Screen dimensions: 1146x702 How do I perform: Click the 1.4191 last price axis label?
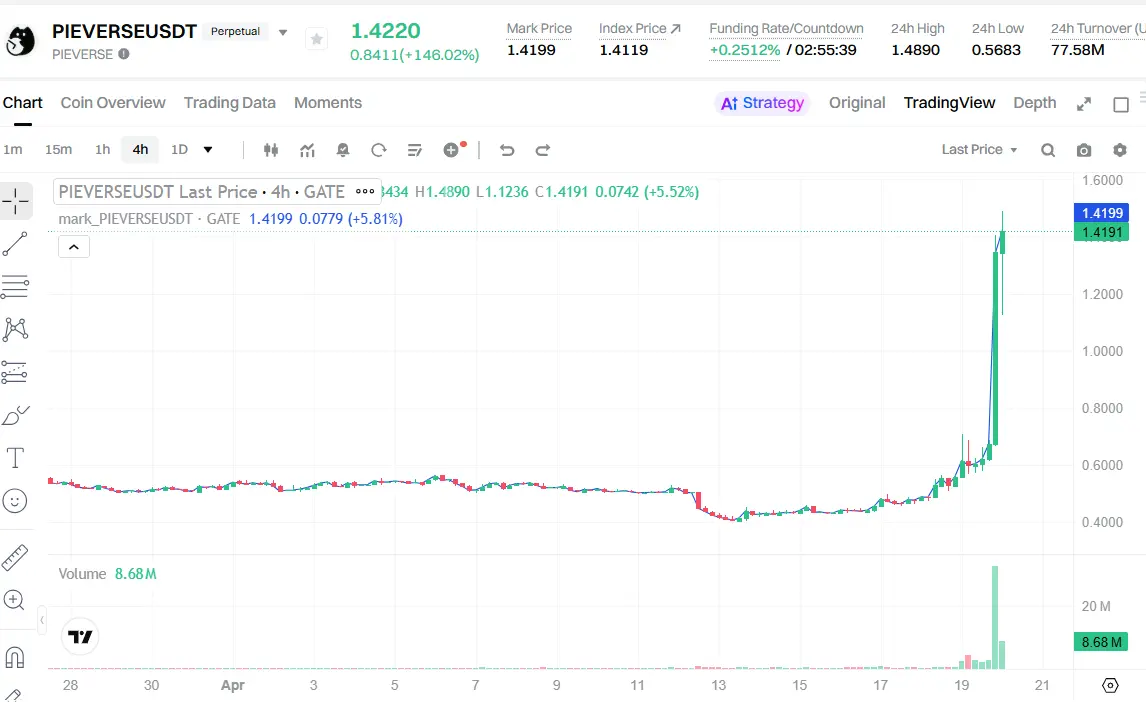coord(1101,232)
